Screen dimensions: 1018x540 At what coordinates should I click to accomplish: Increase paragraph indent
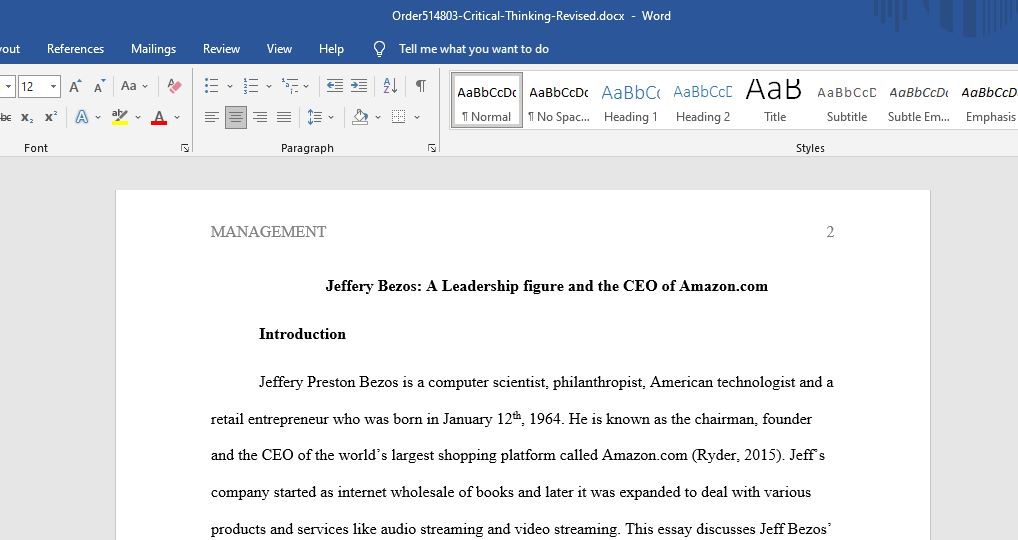tap(358, 86)
